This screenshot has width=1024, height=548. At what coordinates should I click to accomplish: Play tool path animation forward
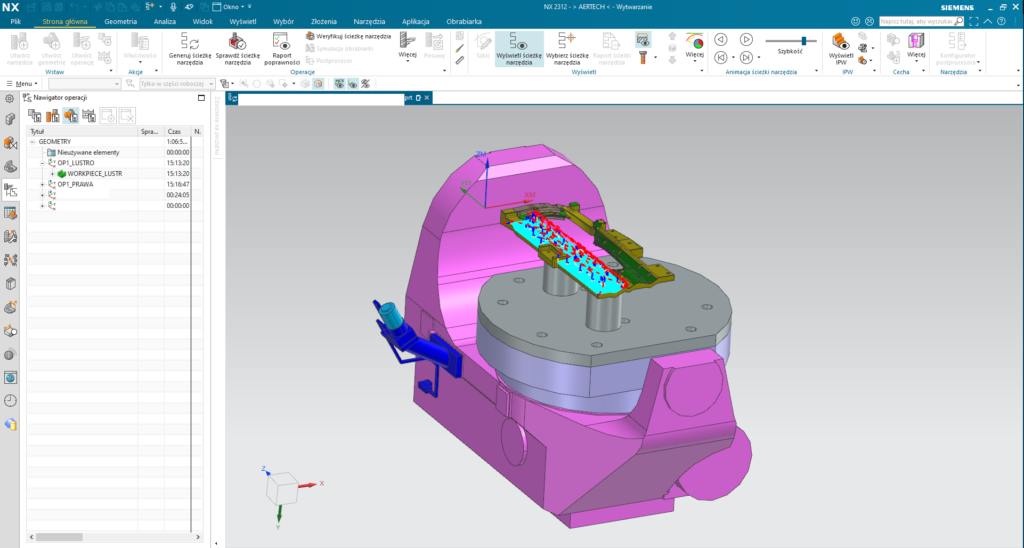click(746, 40)
